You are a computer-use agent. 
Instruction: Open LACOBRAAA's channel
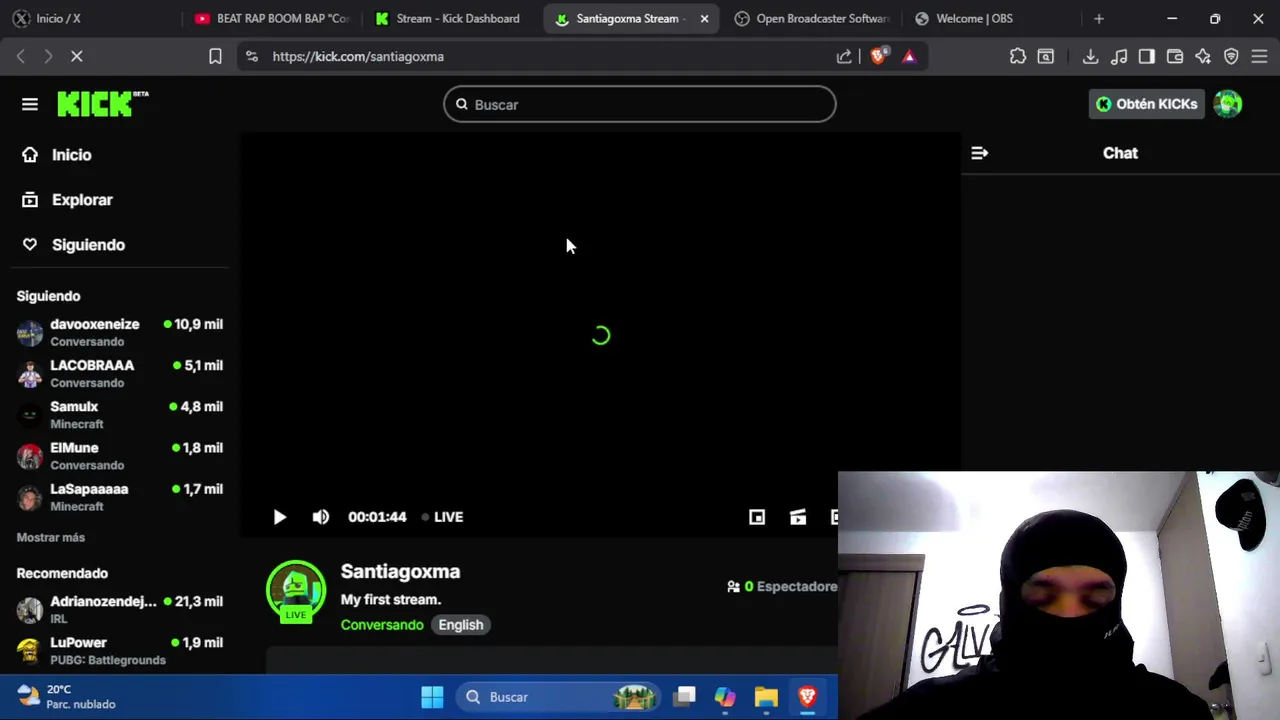pyautogui.click(x=120, y=373)
